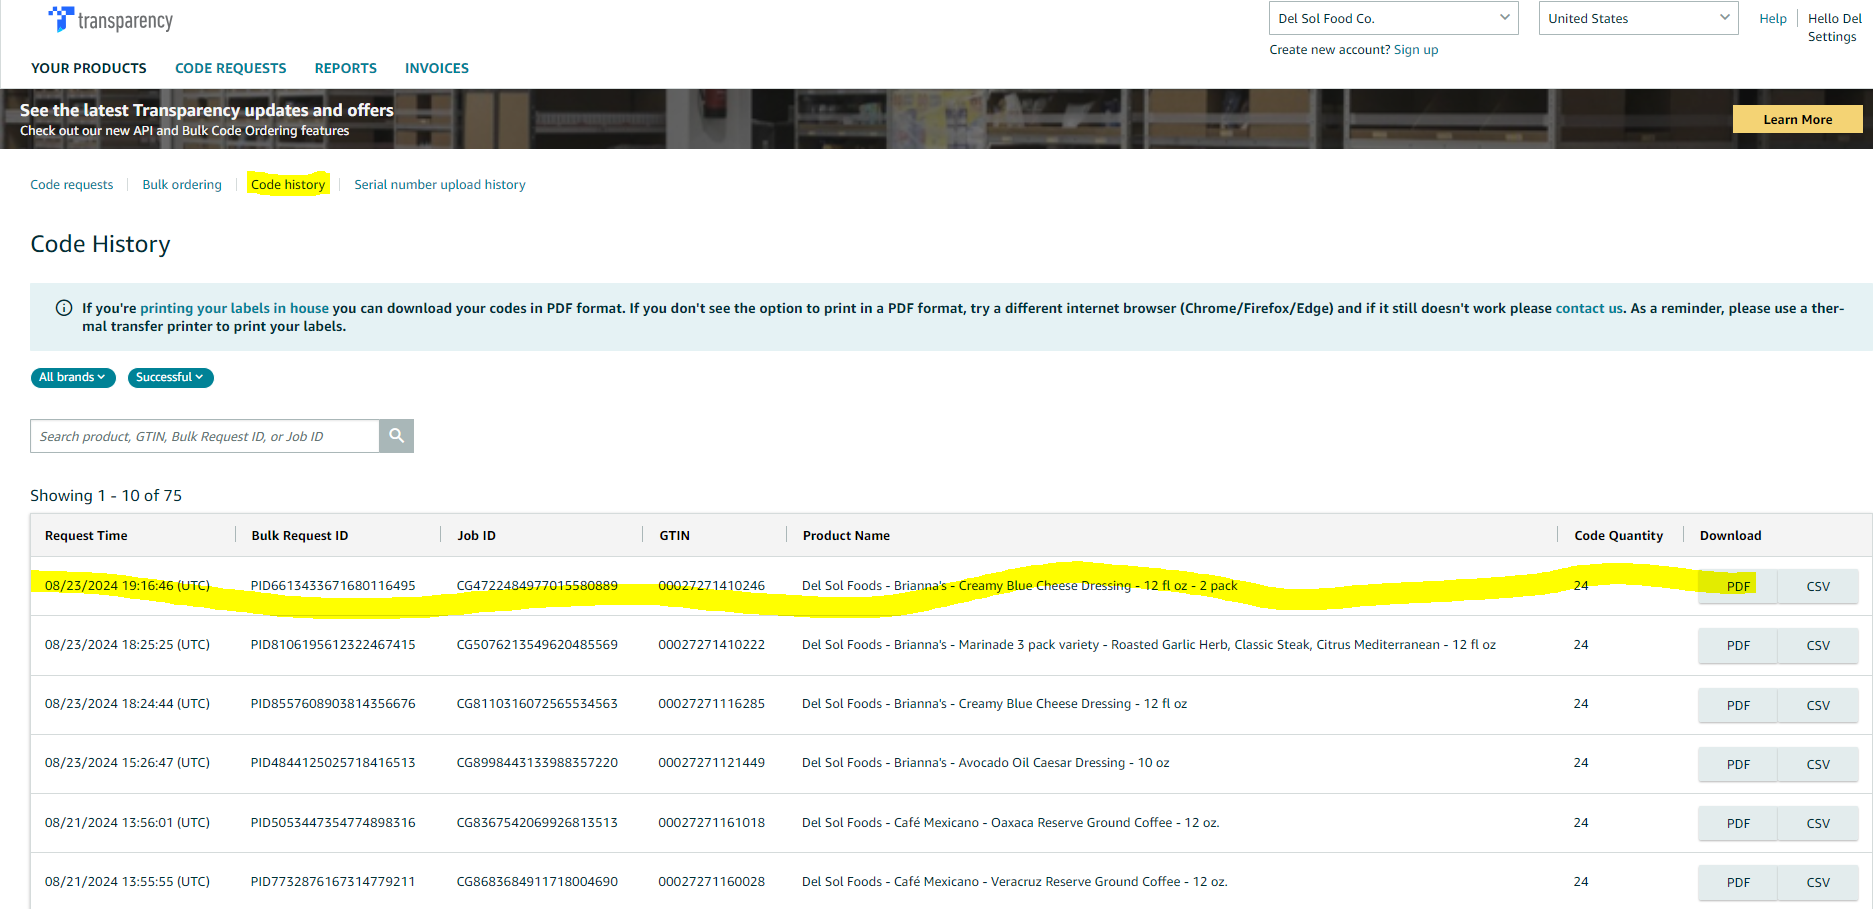
Task: Click request time 08/21/2024 13:56:01 (UTC)
Action: pos(127,822)
